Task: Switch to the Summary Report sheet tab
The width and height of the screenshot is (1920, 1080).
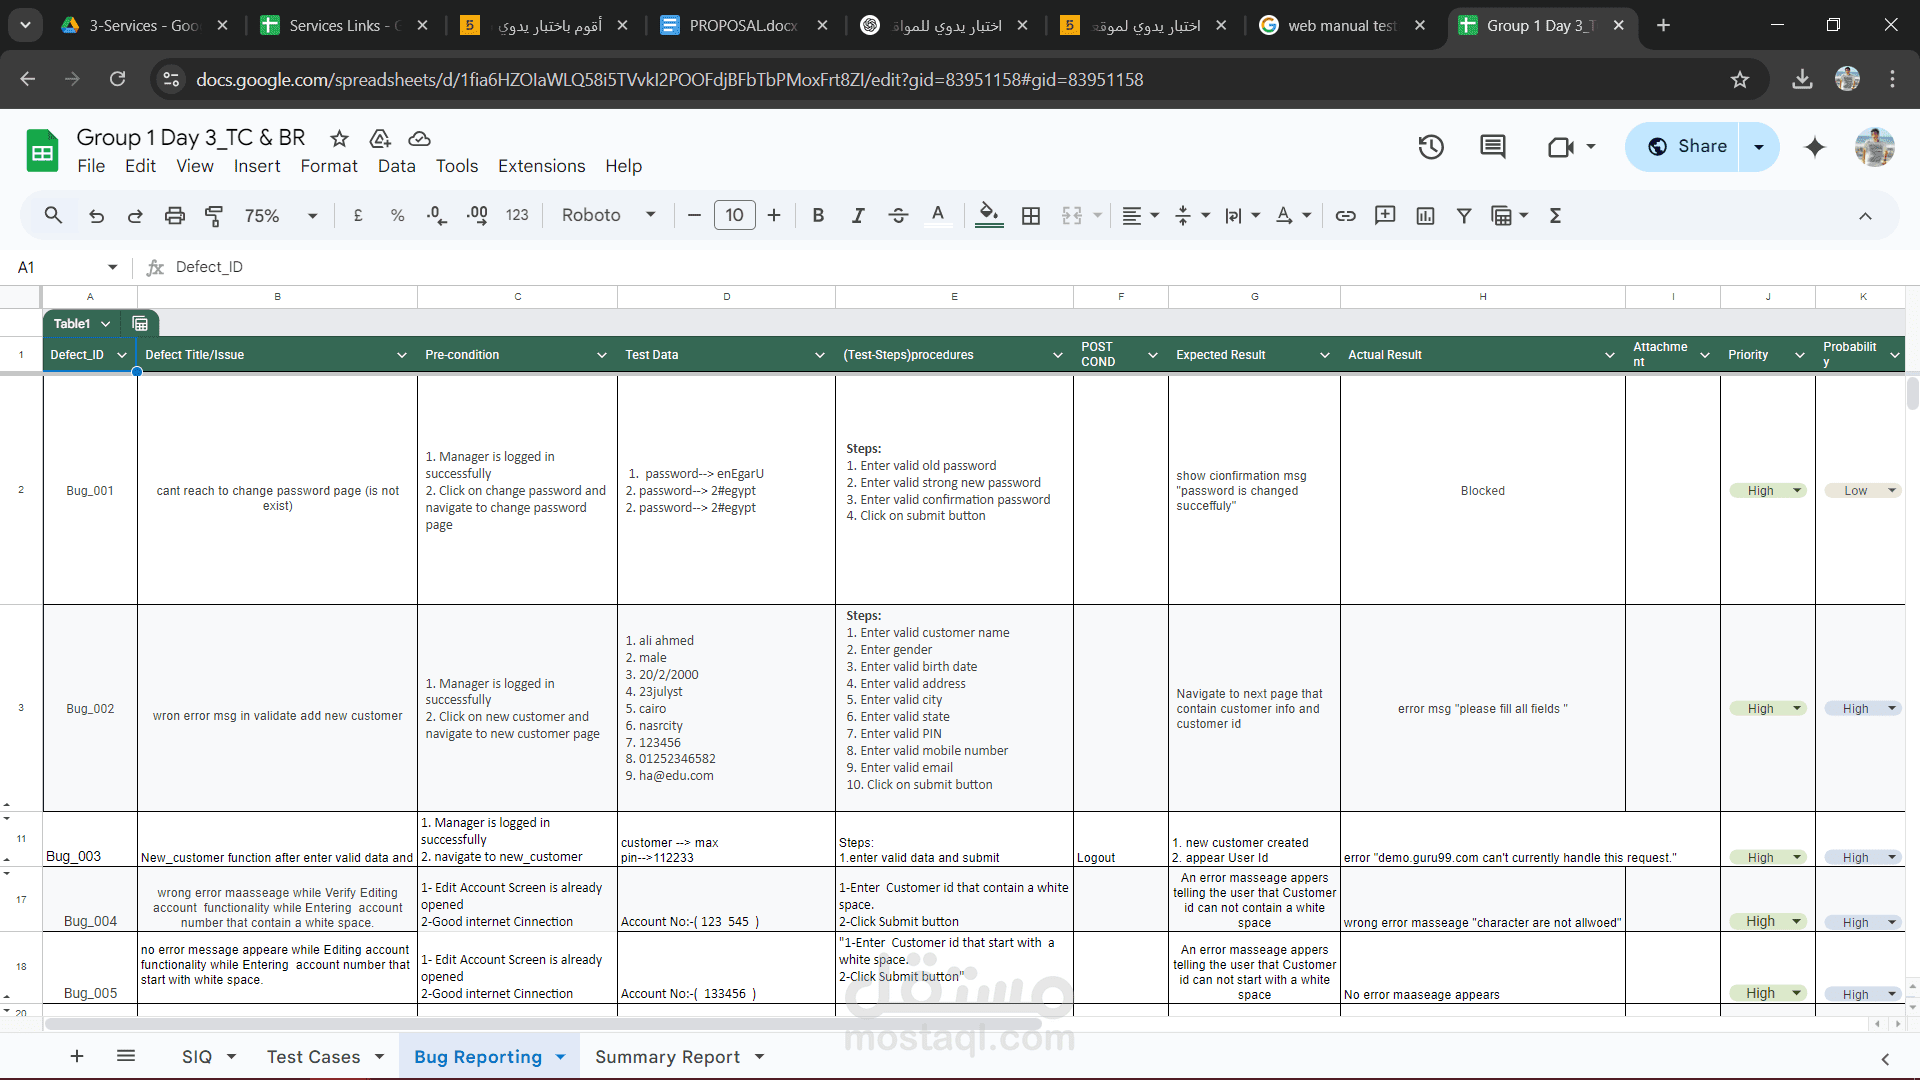Action: point(668,1057)
